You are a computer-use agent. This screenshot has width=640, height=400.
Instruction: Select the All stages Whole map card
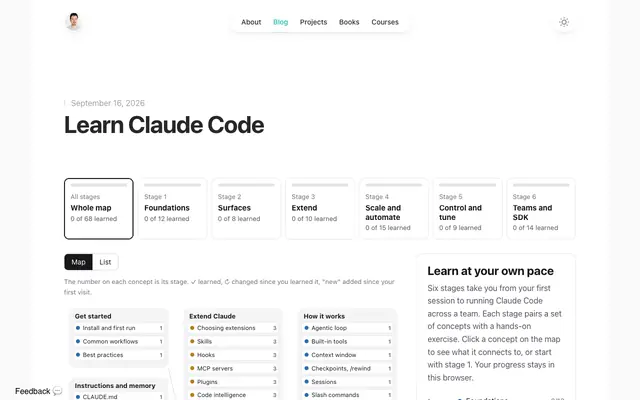[x=99, y=209]
